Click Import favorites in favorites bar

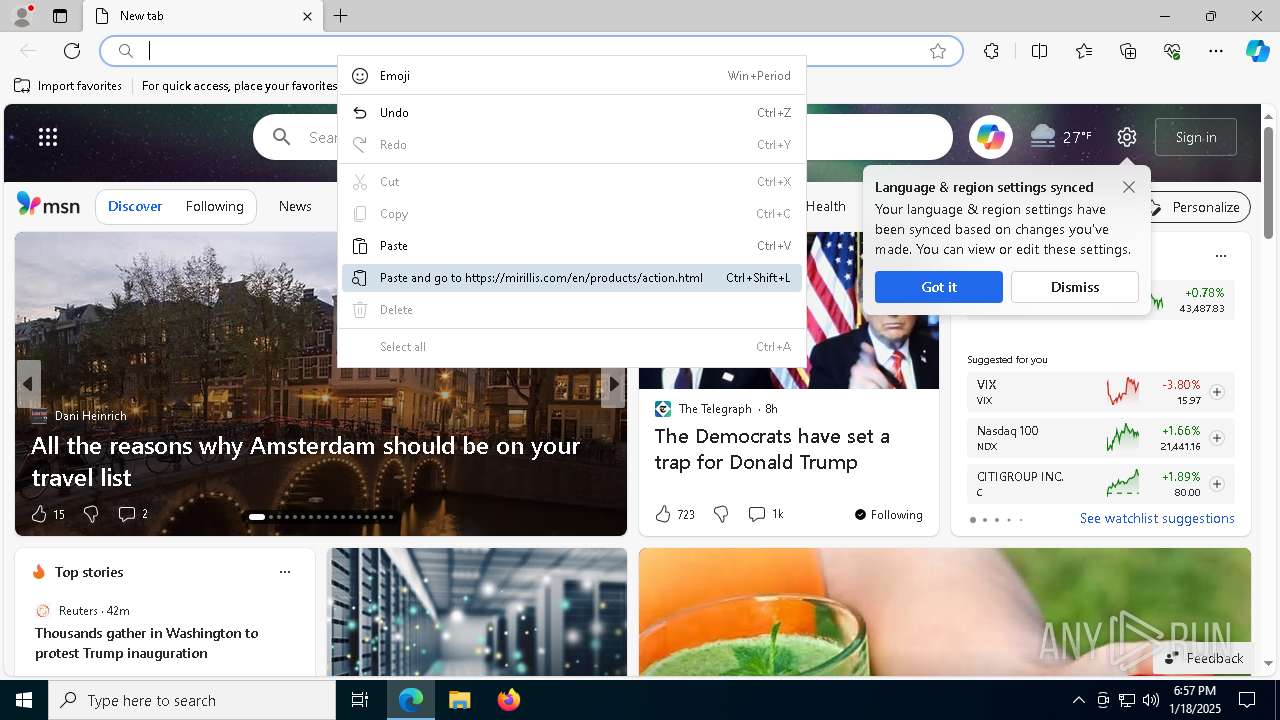tap(68, 86)
